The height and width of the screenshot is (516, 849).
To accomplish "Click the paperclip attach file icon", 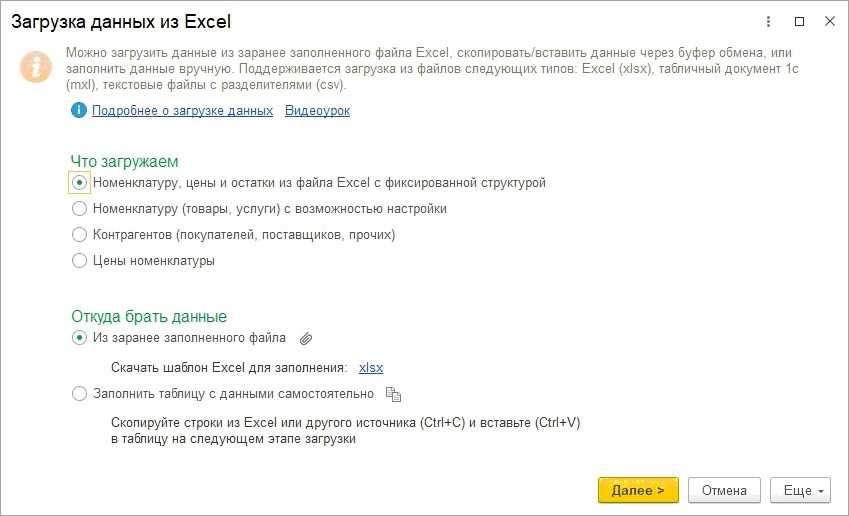I will click(307, 338).
